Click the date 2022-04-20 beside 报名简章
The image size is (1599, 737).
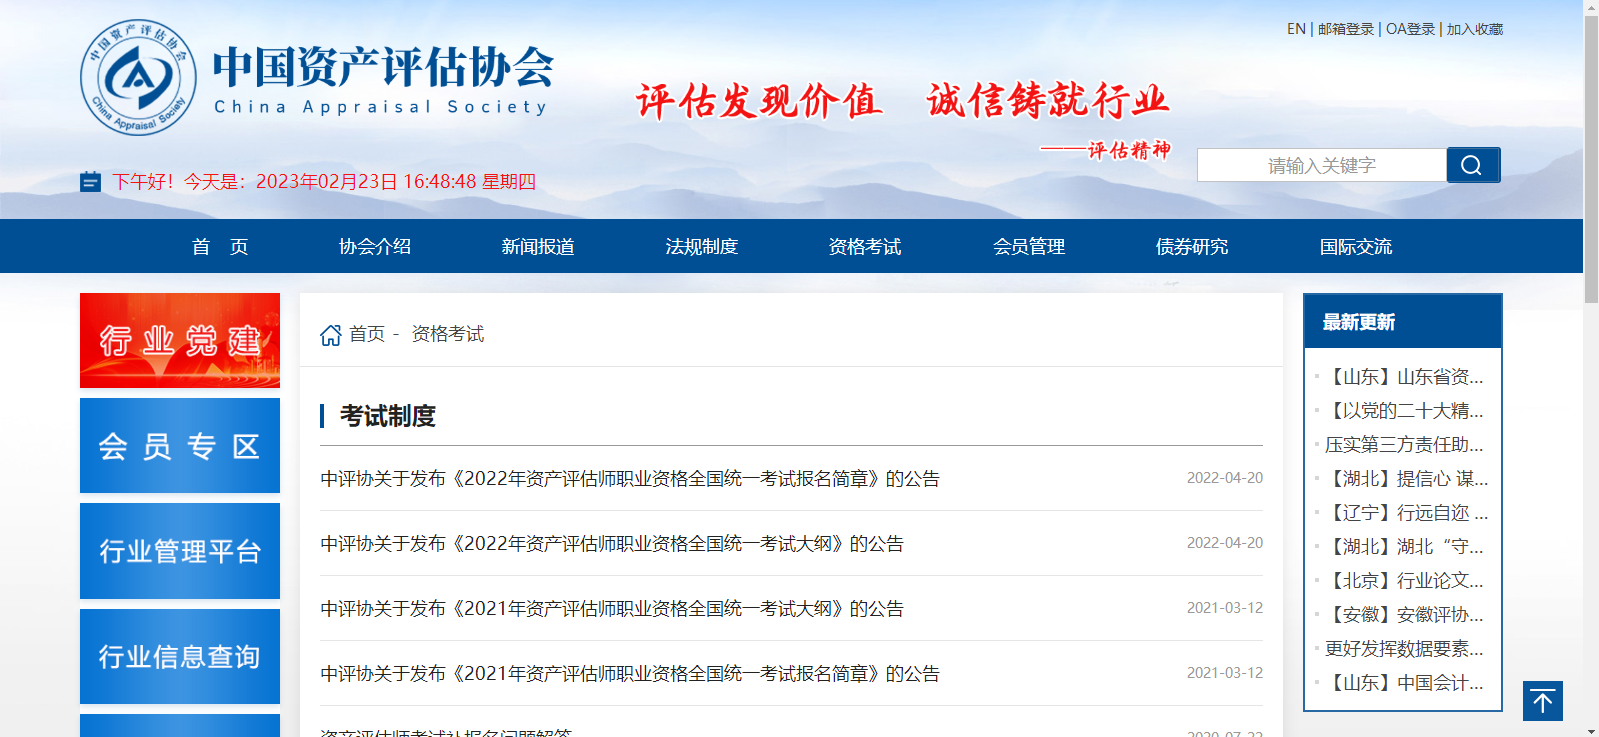click(x=1225, y=478)
